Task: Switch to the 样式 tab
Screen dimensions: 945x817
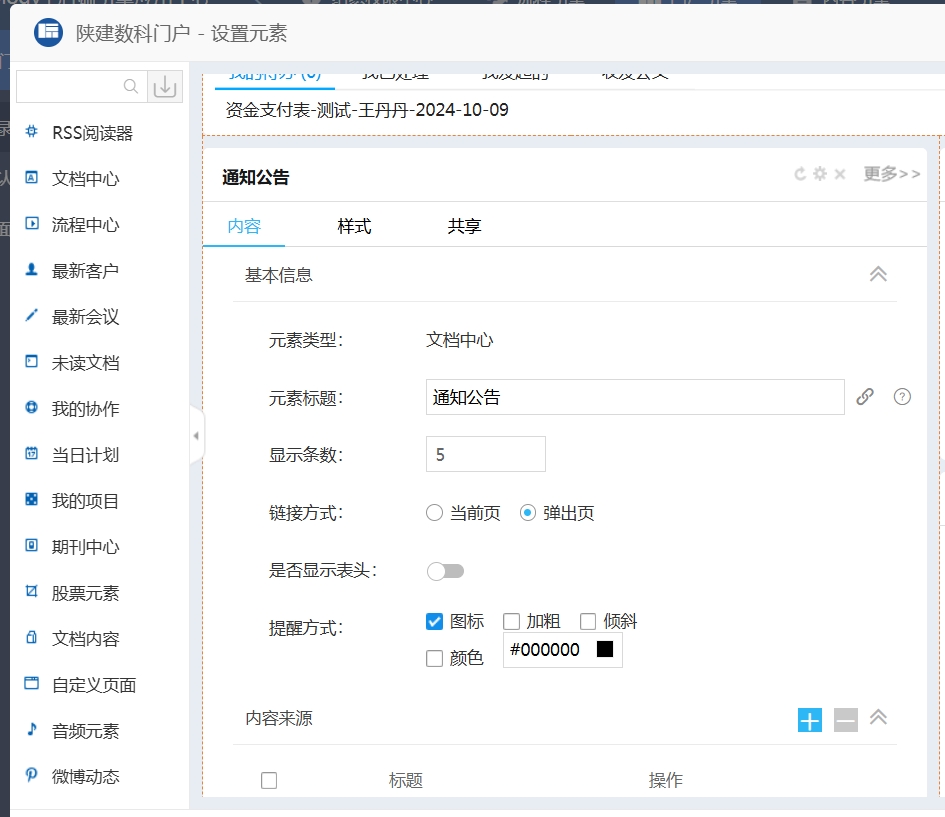Action: (354, 226)
